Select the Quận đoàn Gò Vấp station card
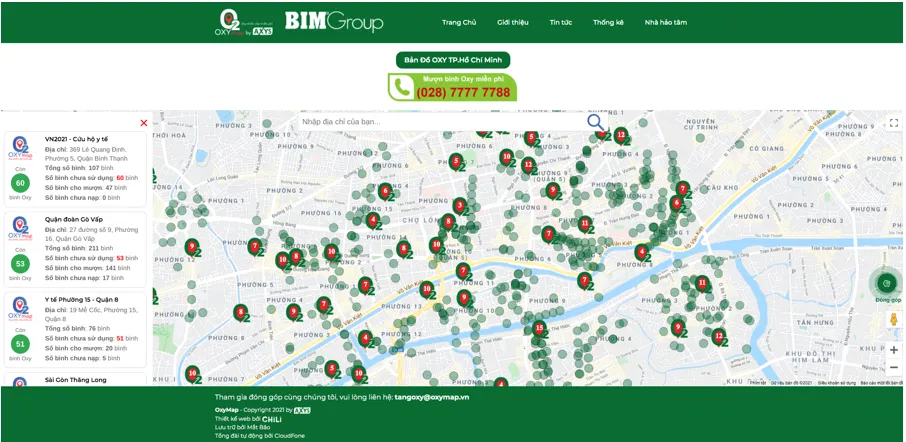Screen dimensions: 906x442 click(75, 248)
